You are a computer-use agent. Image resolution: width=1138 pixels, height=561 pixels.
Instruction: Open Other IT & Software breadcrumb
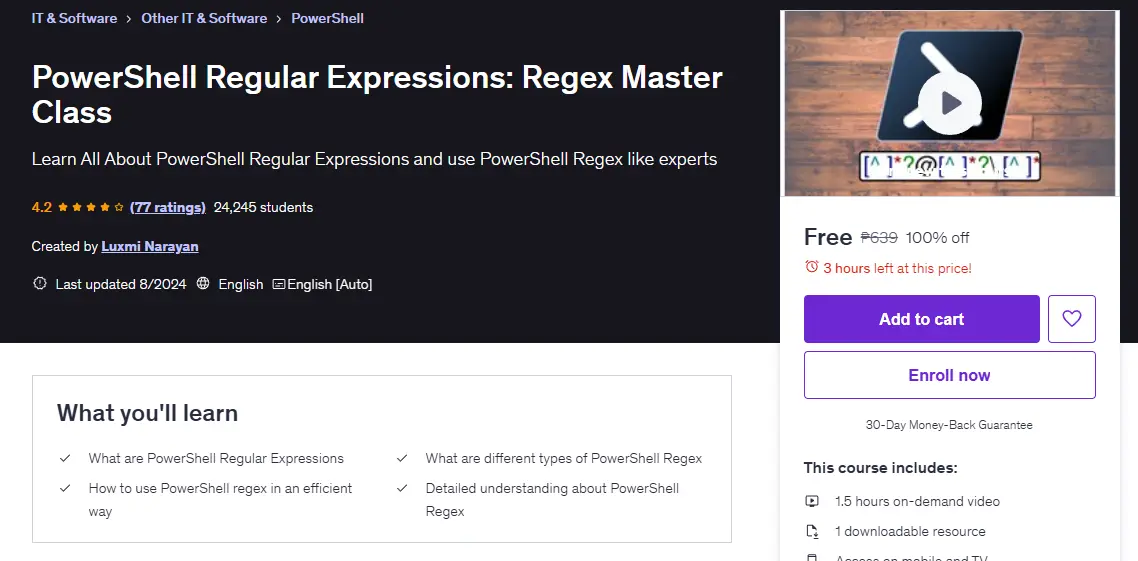204,18
